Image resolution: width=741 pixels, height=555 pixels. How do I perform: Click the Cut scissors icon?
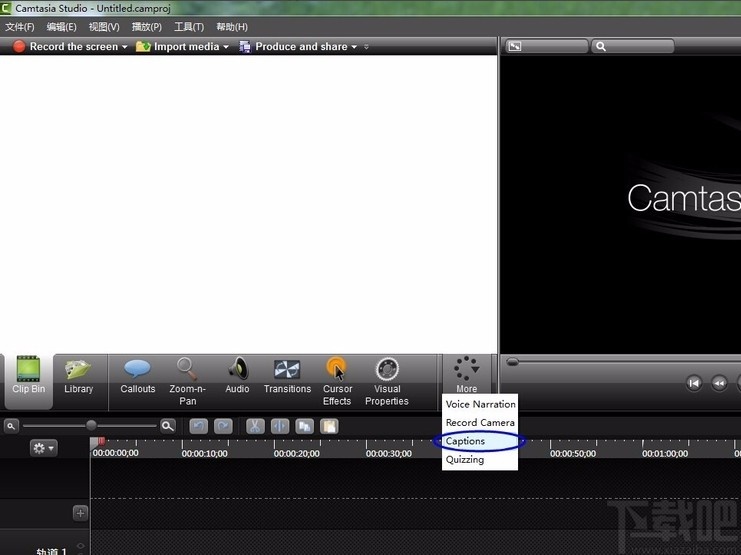255,426
